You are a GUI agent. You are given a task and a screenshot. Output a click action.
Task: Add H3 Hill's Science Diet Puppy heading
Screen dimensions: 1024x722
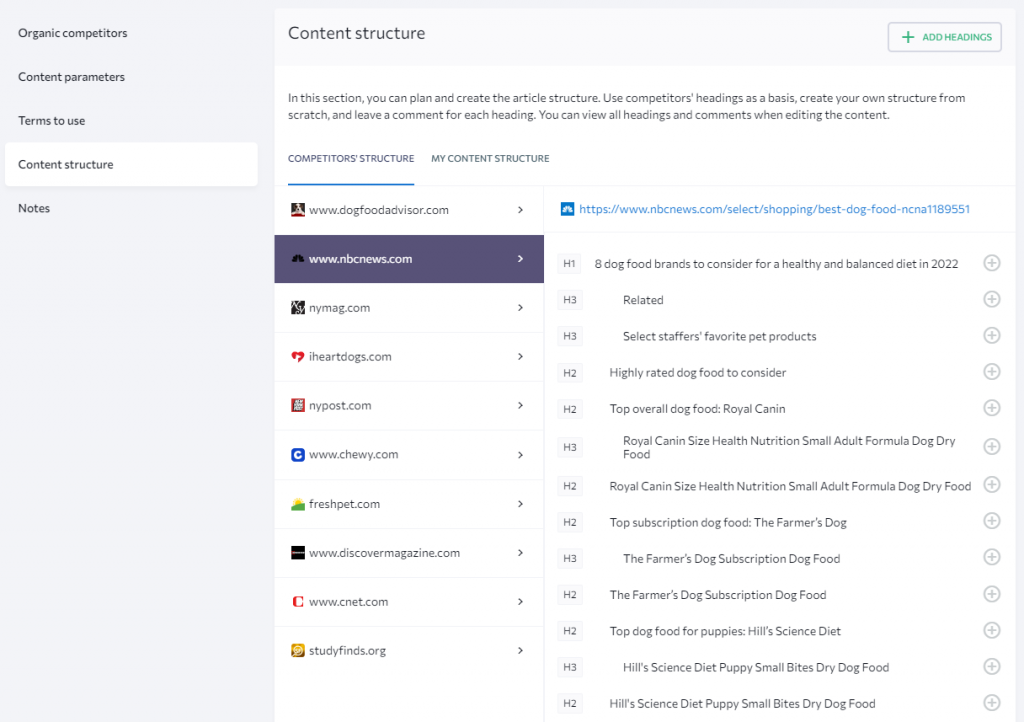click(991, 667)
